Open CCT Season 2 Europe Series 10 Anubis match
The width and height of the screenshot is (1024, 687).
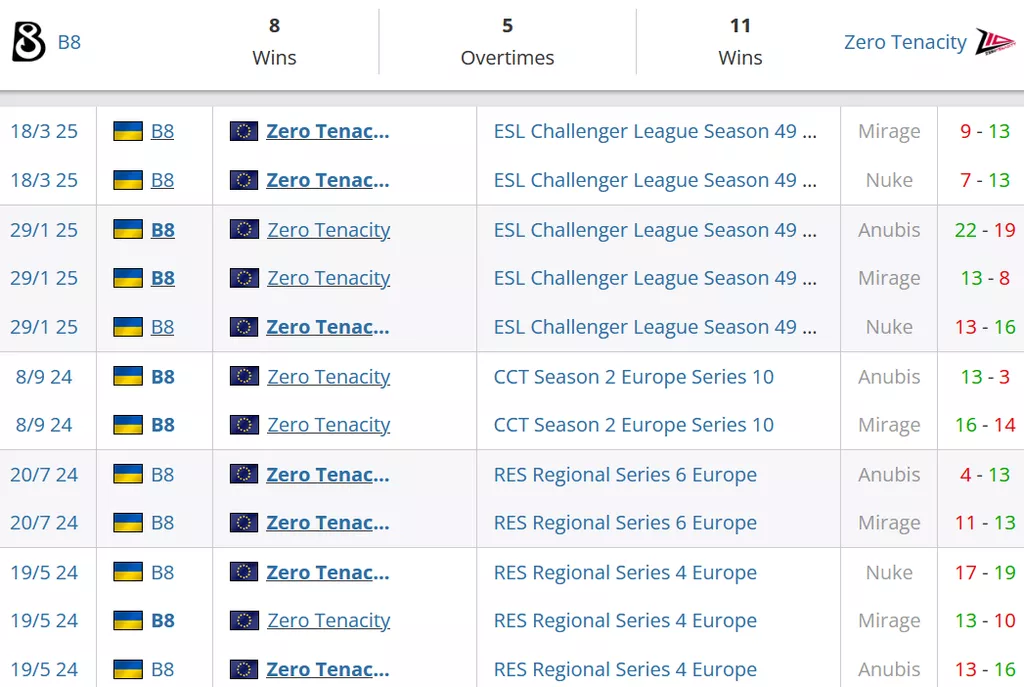[x=633, y=377]
